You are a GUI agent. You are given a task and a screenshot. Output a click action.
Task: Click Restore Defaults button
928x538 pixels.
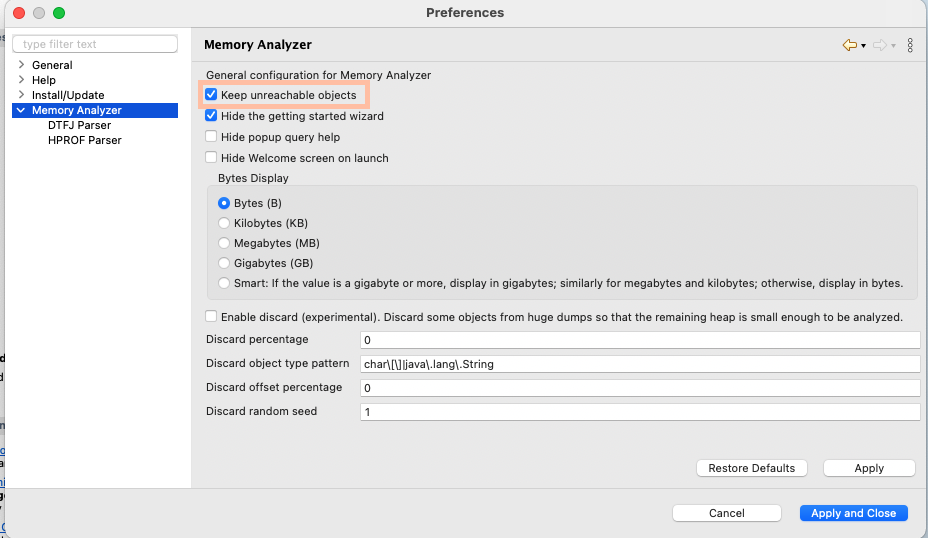tap(752, 468)
